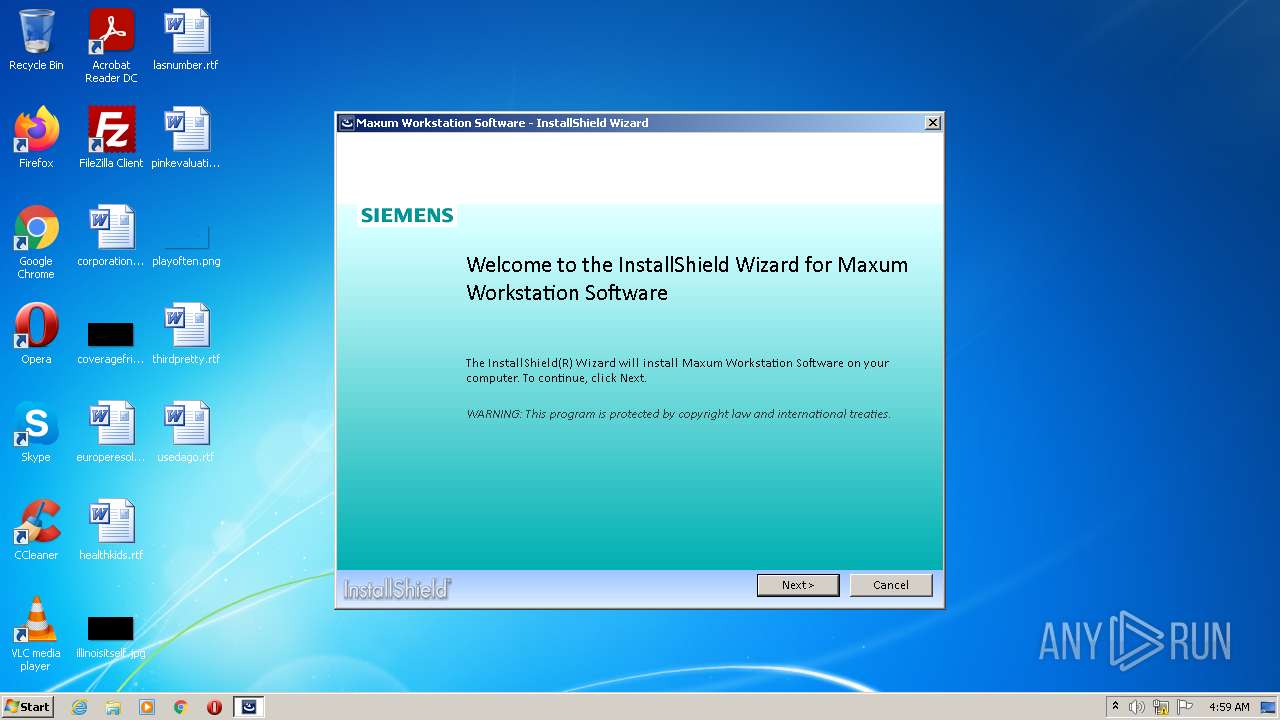Open Internet Explorer from the taskbar
Image resolution: width=1280 pixels, height=720 pixels.
pyautogui.click(x=79, y=707)
